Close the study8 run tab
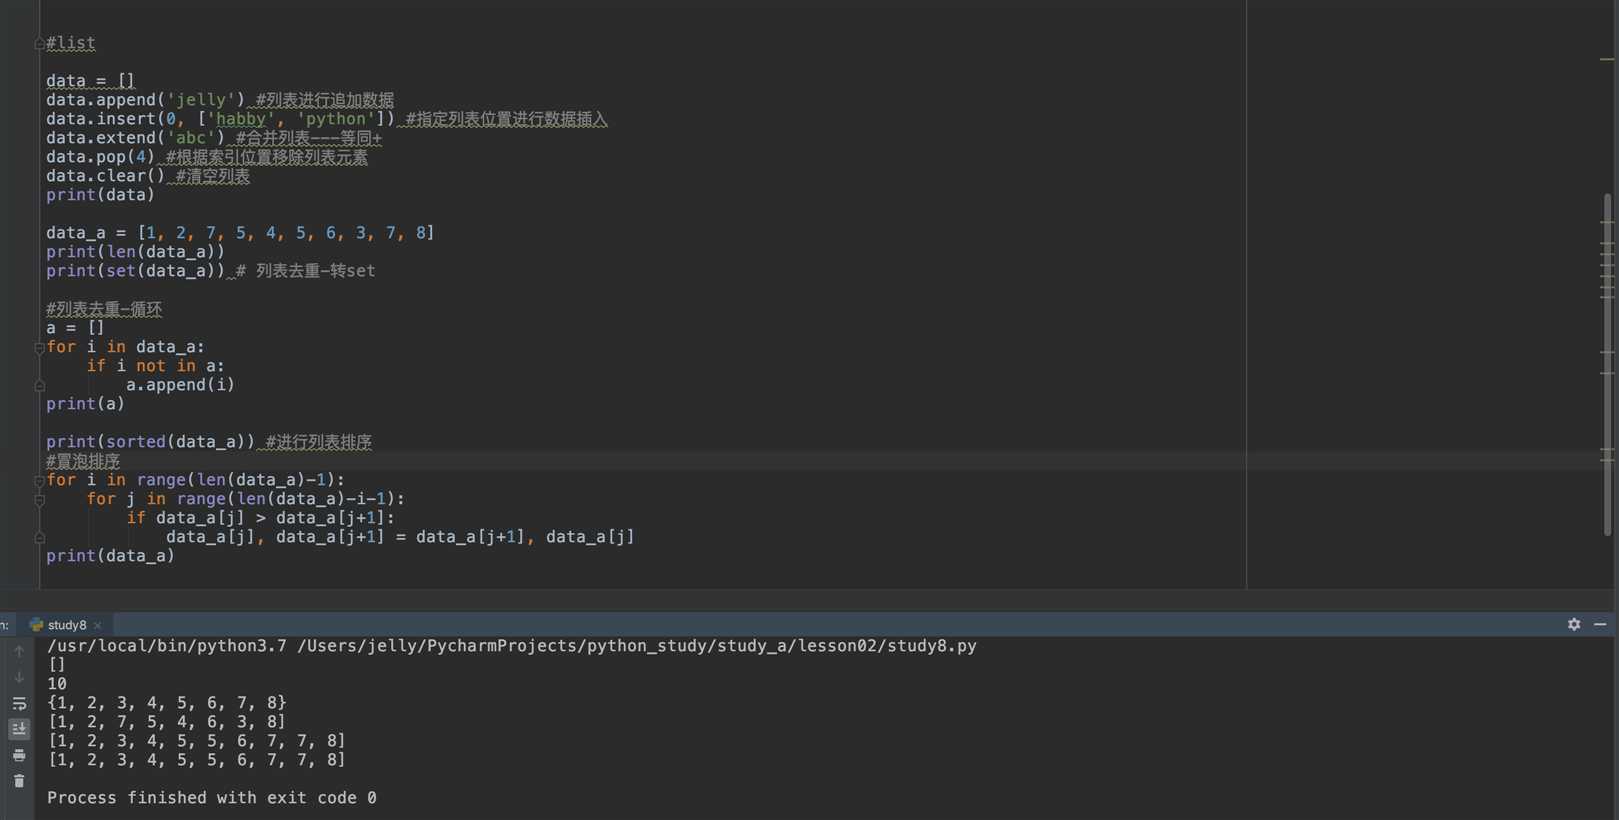The image size is (1619, 820). click(x=97, y=625)
